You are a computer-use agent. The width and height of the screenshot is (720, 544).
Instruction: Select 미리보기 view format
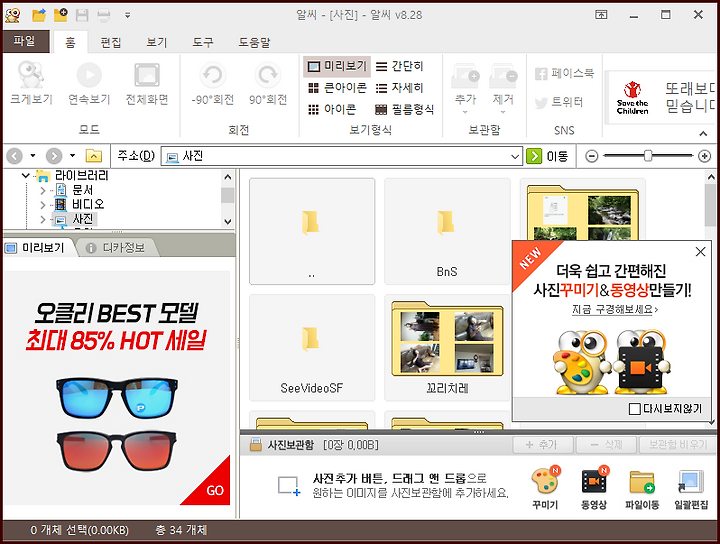pos(338,67)
